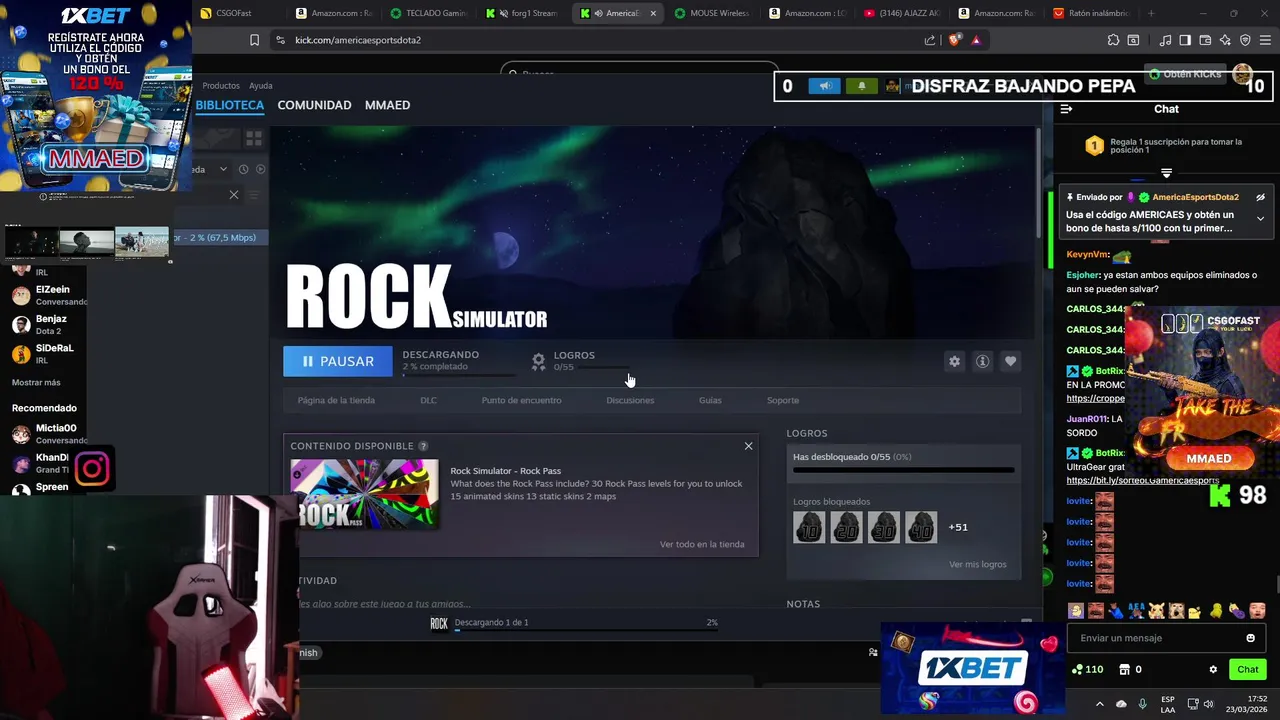Select the locked achievement badge 40
Screen dimensions: 1280x720
[x=920, y=527]
